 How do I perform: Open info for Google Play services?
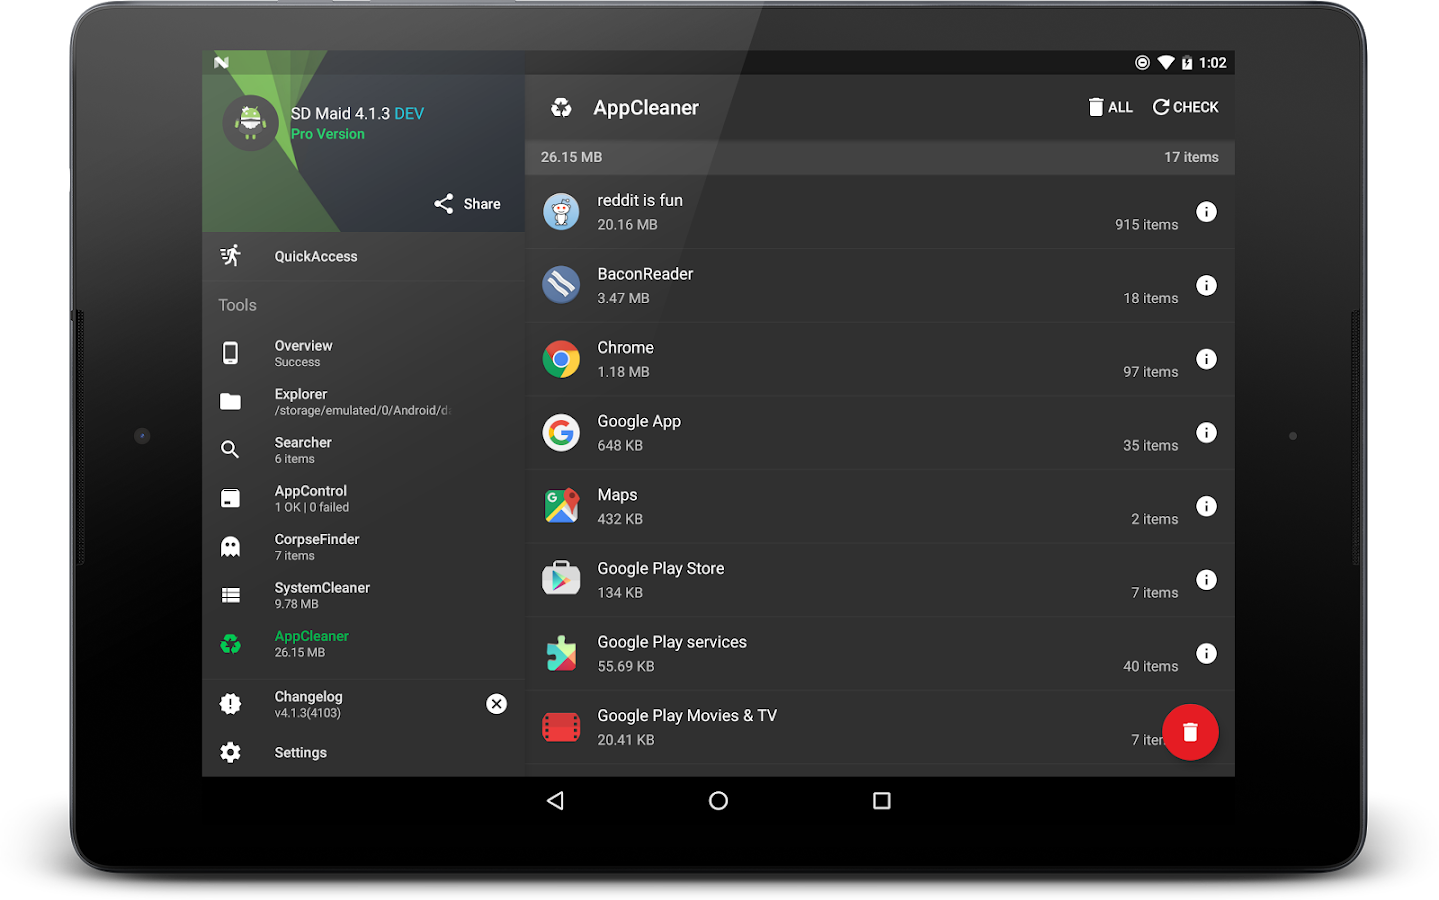pyautogui.click(x=1206, y=653)
